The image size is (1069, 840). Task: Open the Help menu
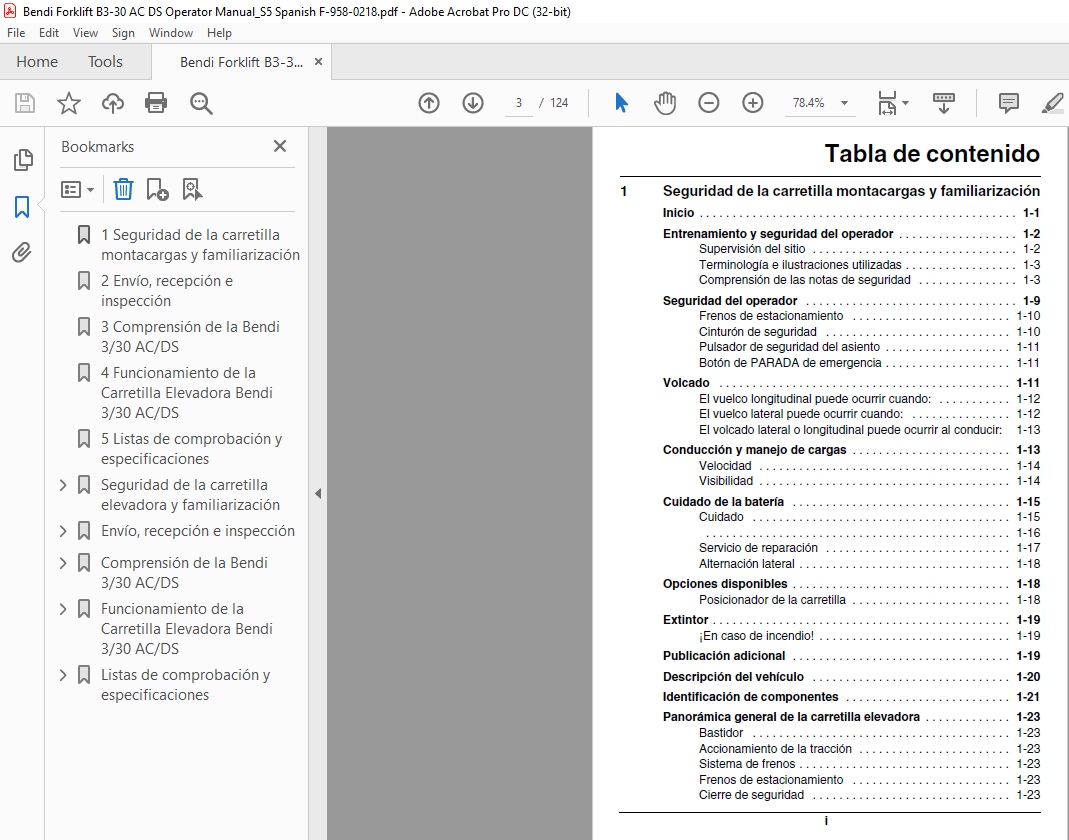coord(220,33)
